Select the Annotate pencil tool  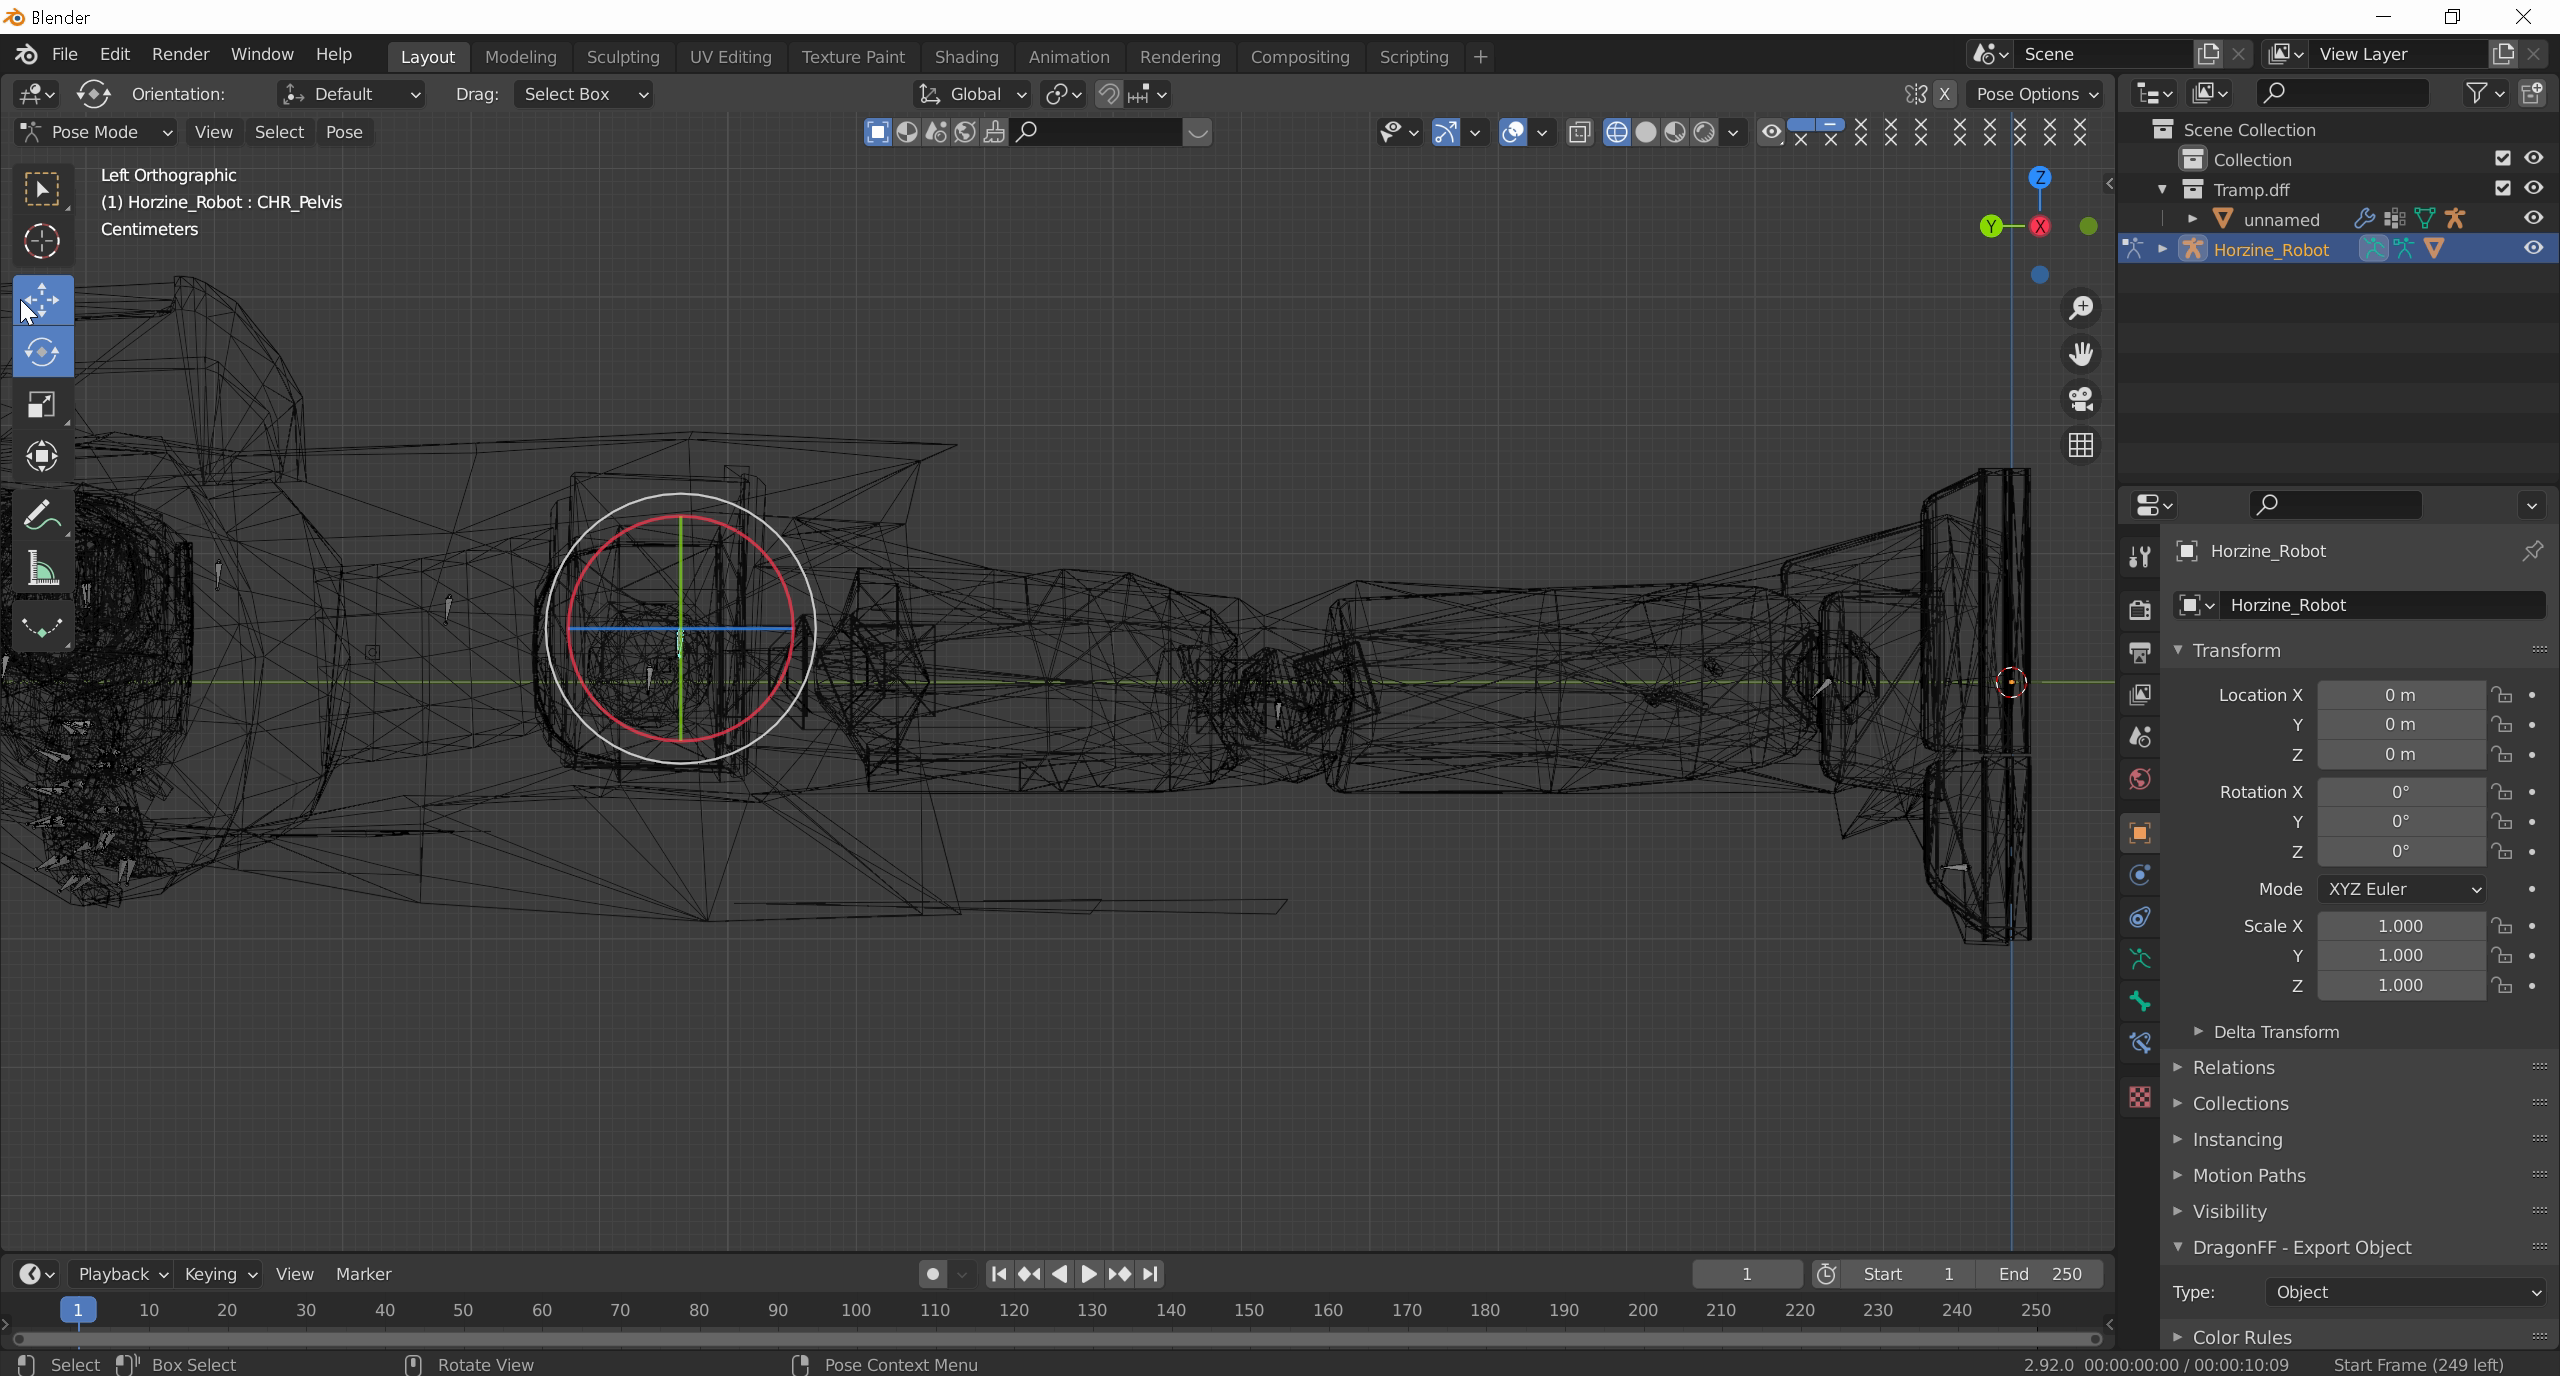click(41, 517)
